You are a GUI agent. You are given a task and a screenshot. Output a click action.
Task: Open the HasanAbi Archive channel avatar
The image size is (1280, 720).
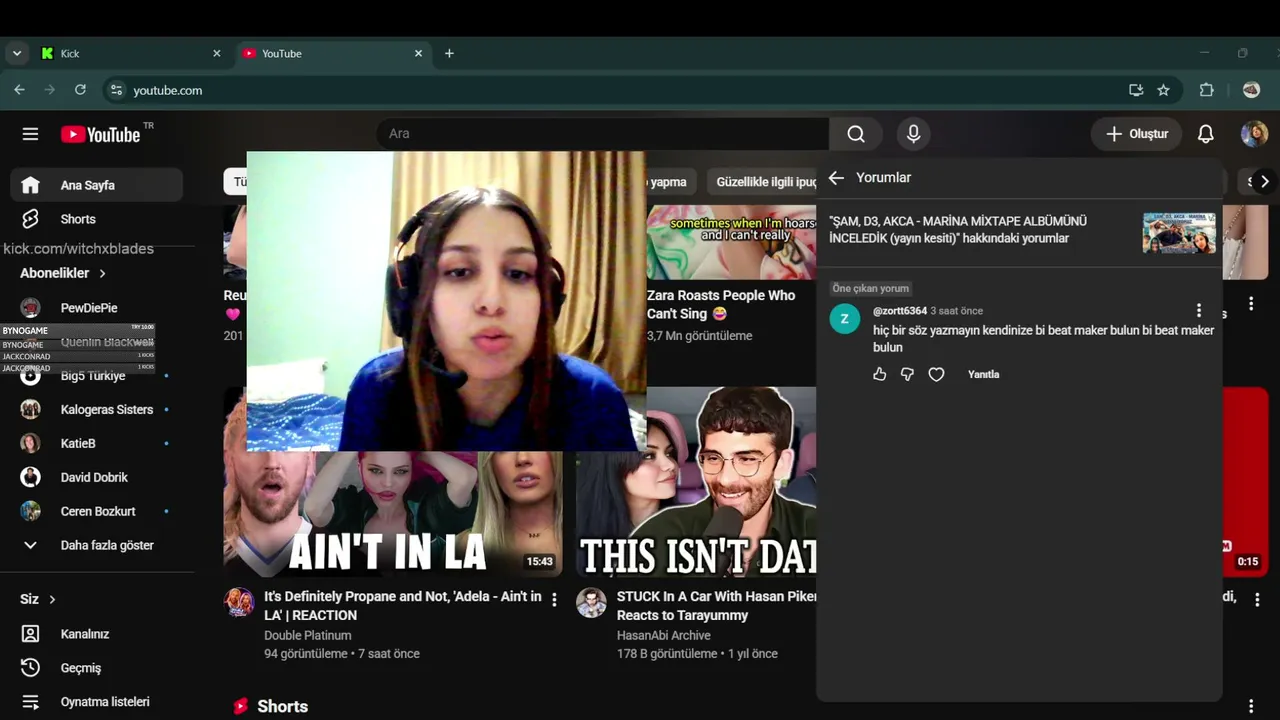pyautogui.click(x=591, y=602)
